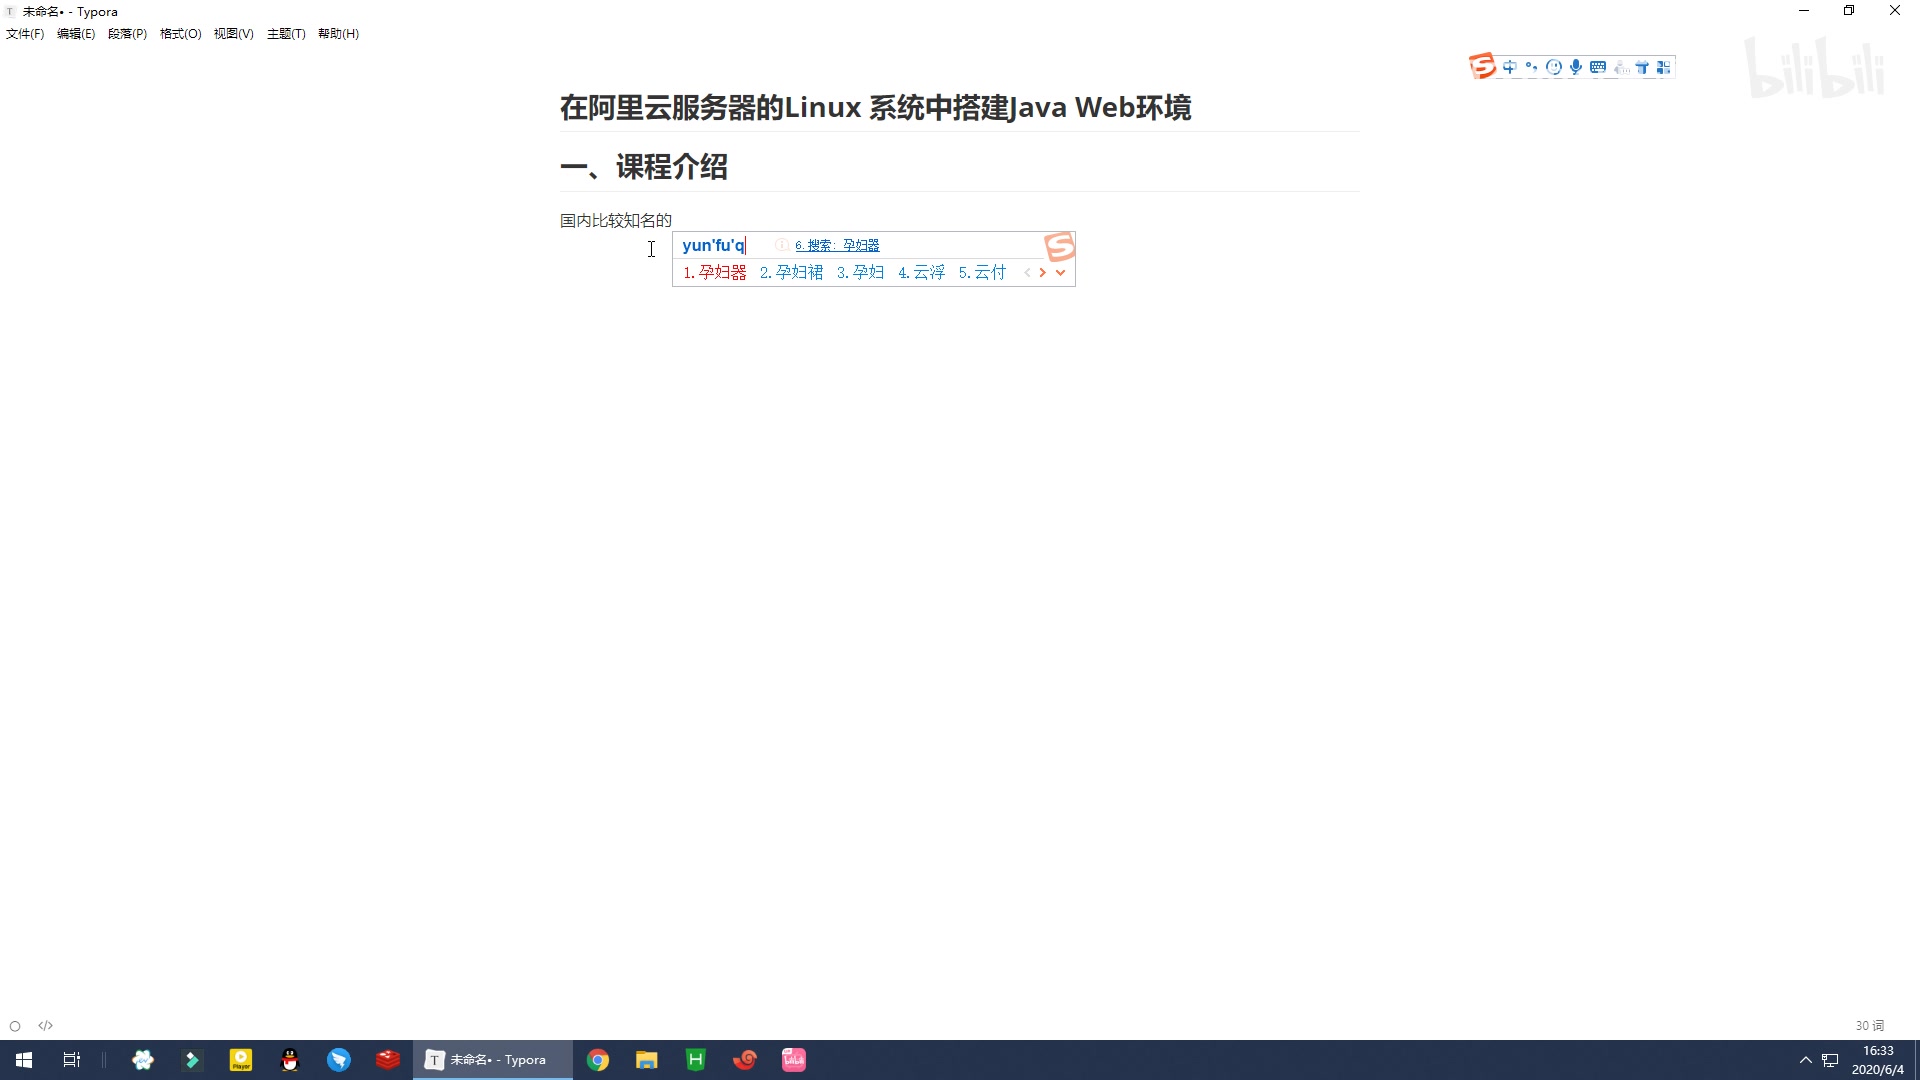The image size is (1920, 1080).
Task: Open the pink bilibili taskbar app
Action: click(x=794, y=1060)
